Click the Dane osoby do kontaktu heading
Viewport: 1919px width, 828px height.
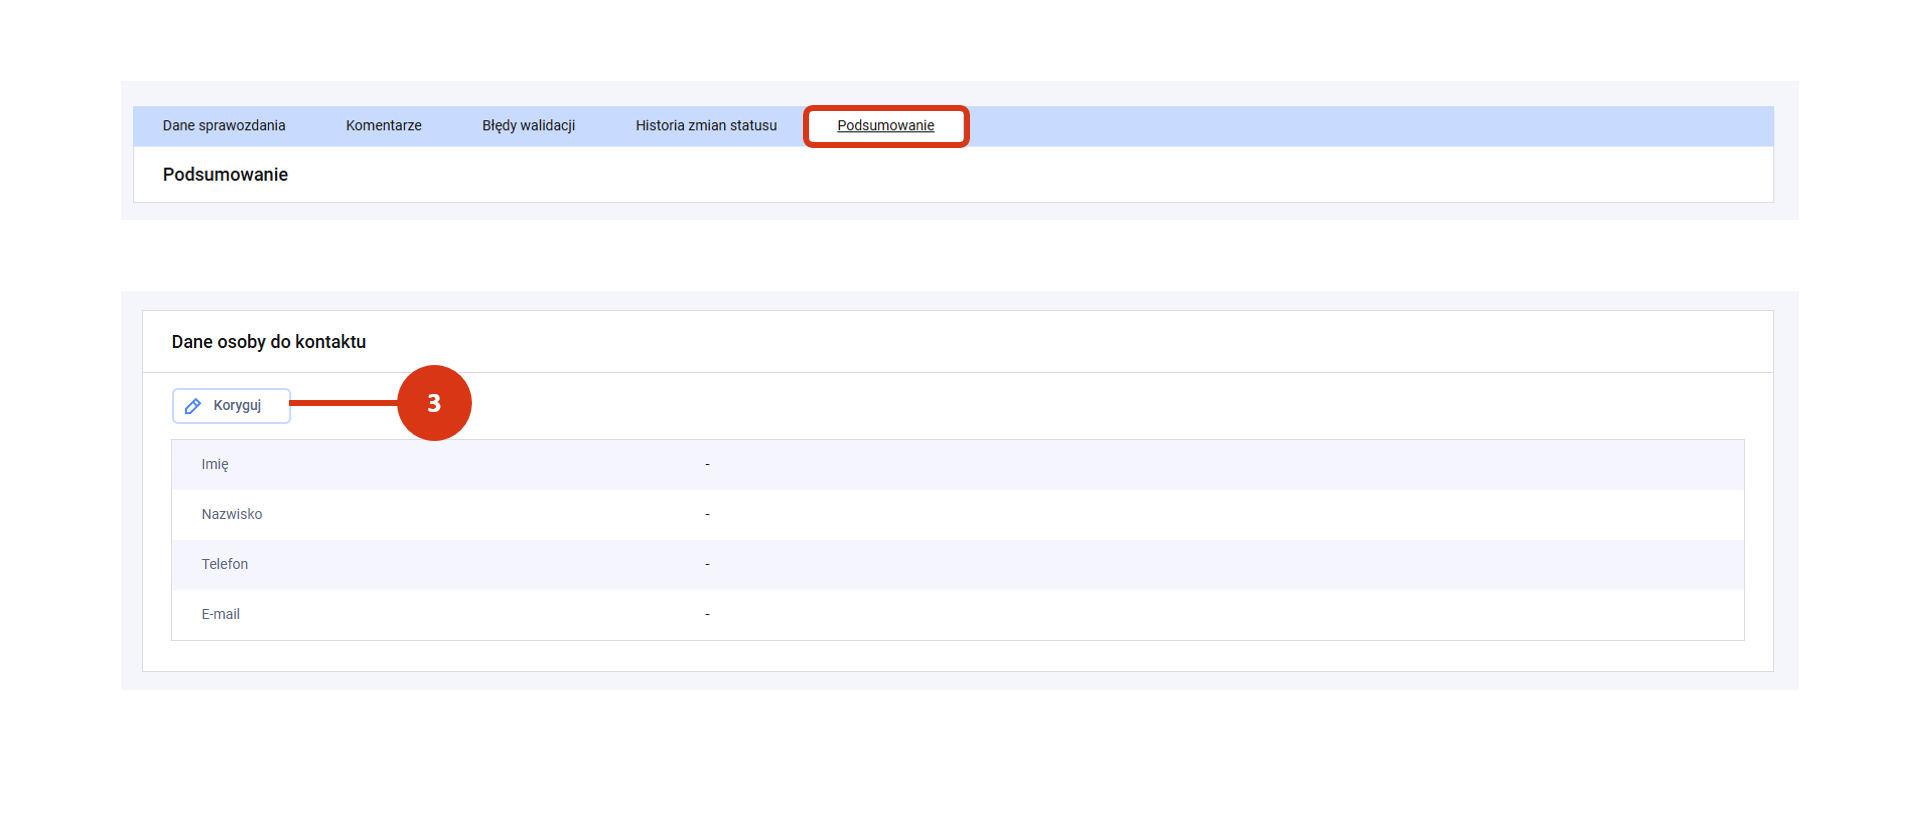pos(268,342)
